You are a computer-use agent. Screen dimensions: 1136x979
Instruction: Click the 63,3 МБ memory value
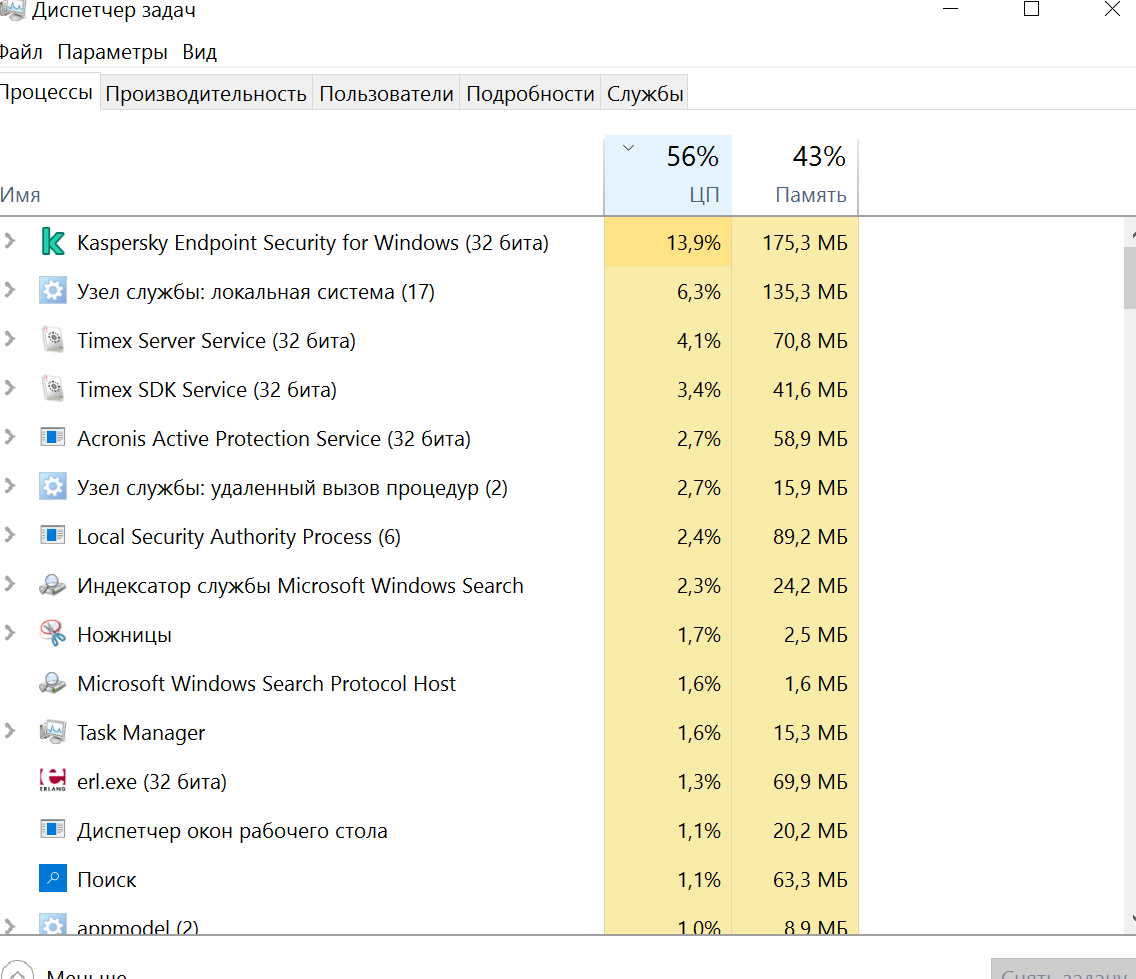coord(810,880)
